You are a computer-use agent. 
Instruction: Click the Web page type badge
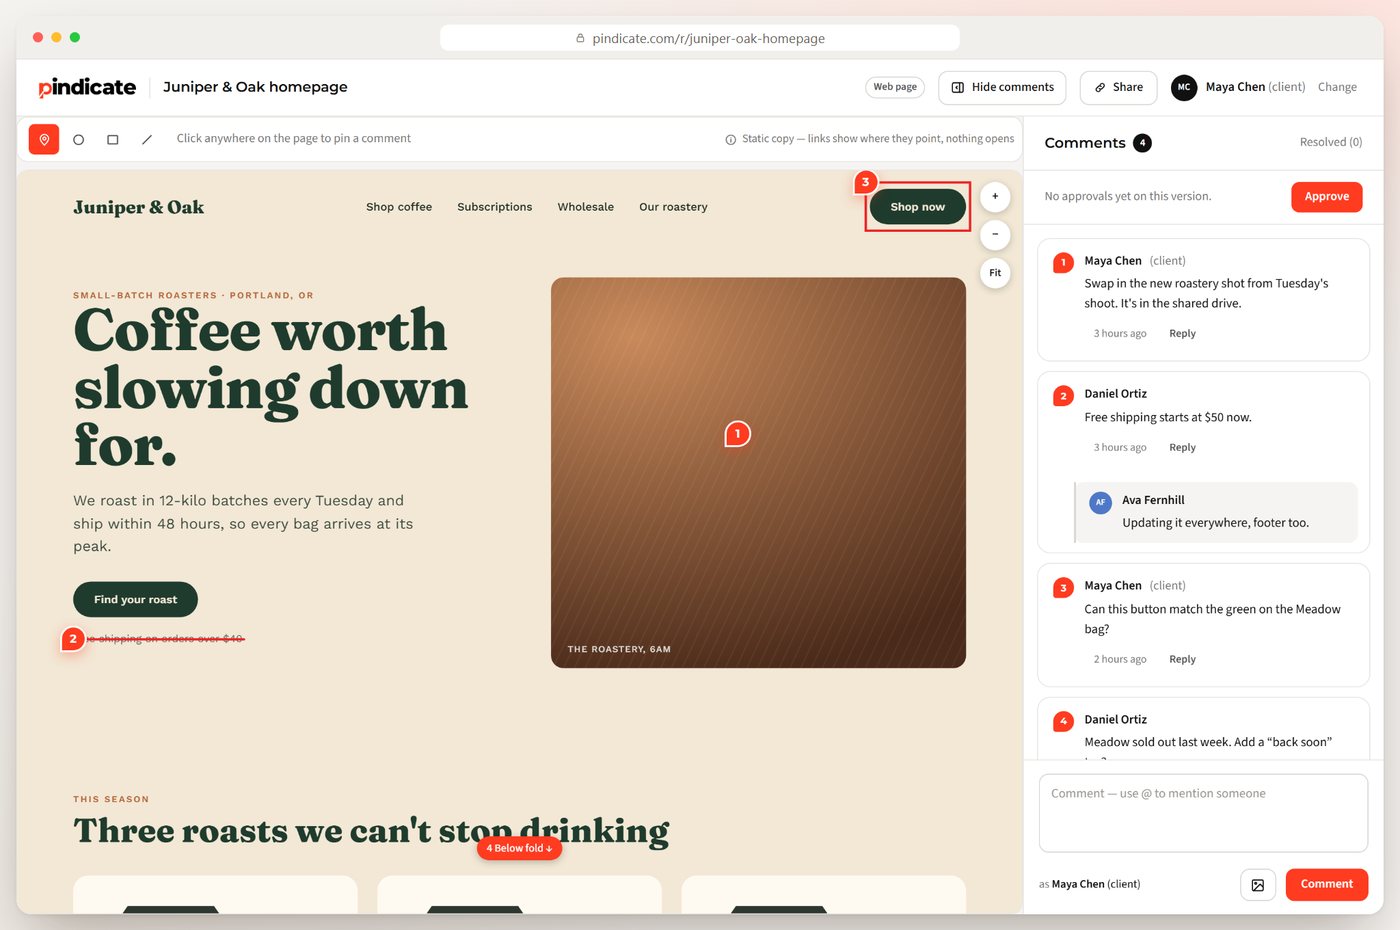(x=895, y=88)
